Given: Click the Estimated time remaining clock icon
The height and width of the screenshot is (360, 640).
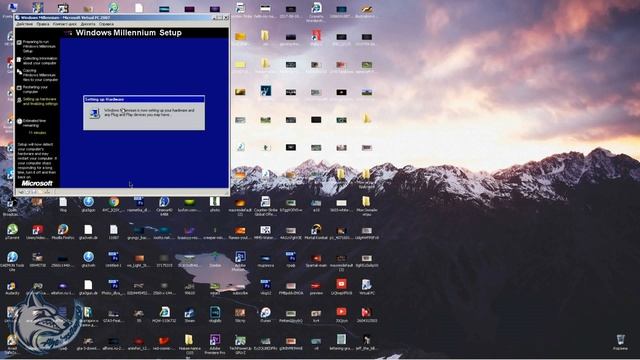Looking at the screenshot, I should click(19, 121).
